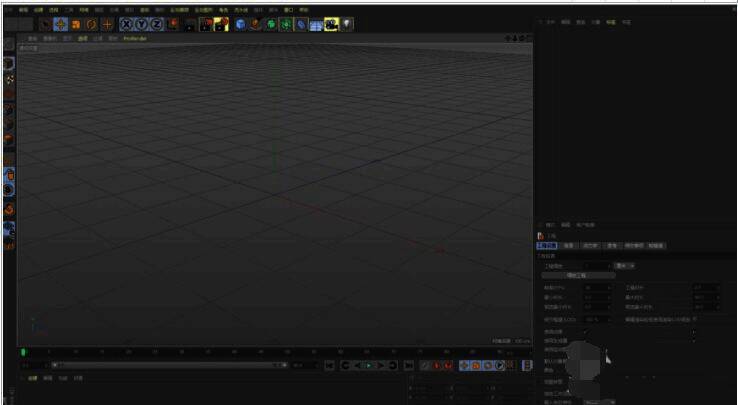Viewport: 738px width, 405px height.
Task: Click the green playhead on timeline
Action: click(23, 352)
